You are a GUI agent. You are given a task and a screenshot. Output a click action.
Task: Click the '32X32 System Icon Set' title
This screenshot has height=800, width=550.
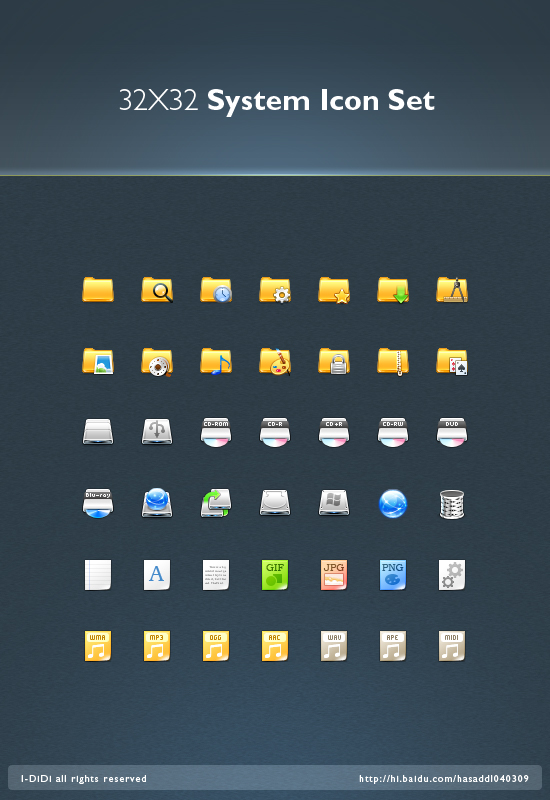[277, 100]
